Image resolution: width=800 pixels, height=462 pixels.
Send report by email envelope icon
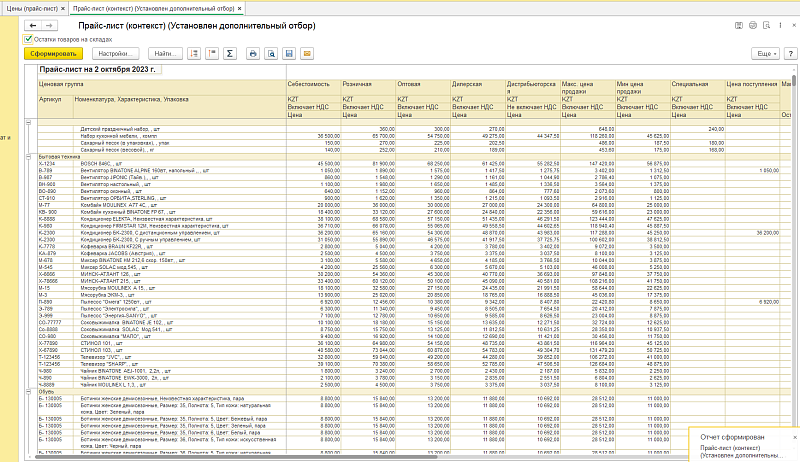pos(307,52)
